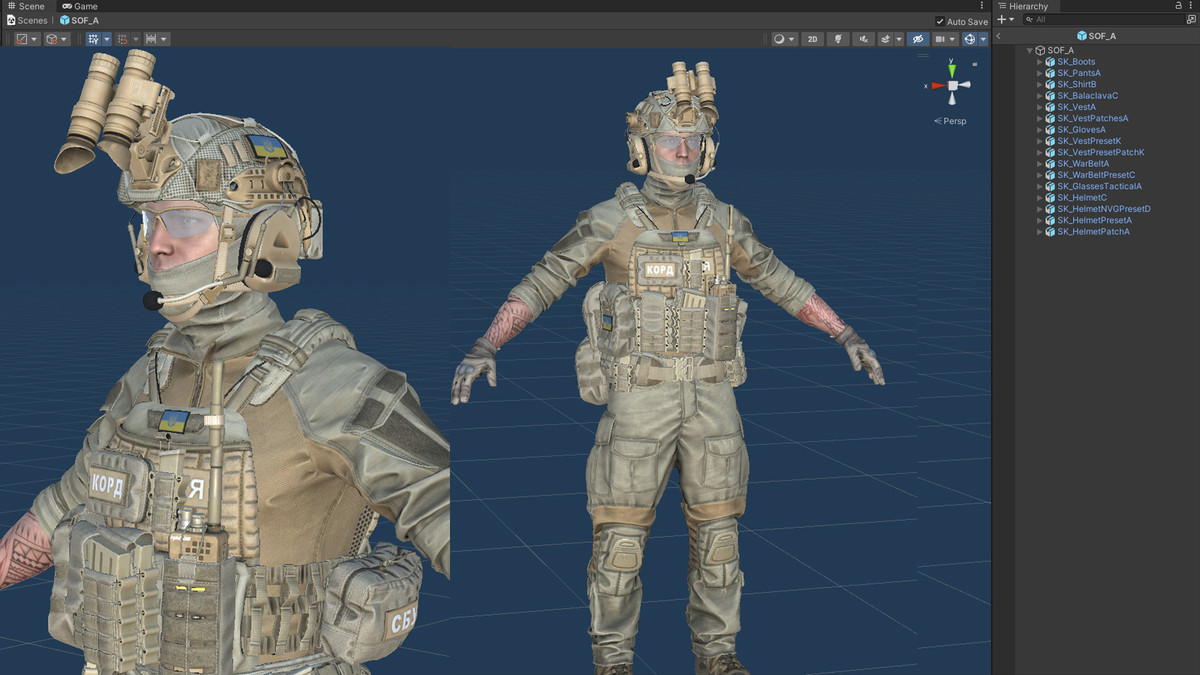Open the draw mode shading icon
This screenshot has height=675, width=1200.
pos(780,39)
